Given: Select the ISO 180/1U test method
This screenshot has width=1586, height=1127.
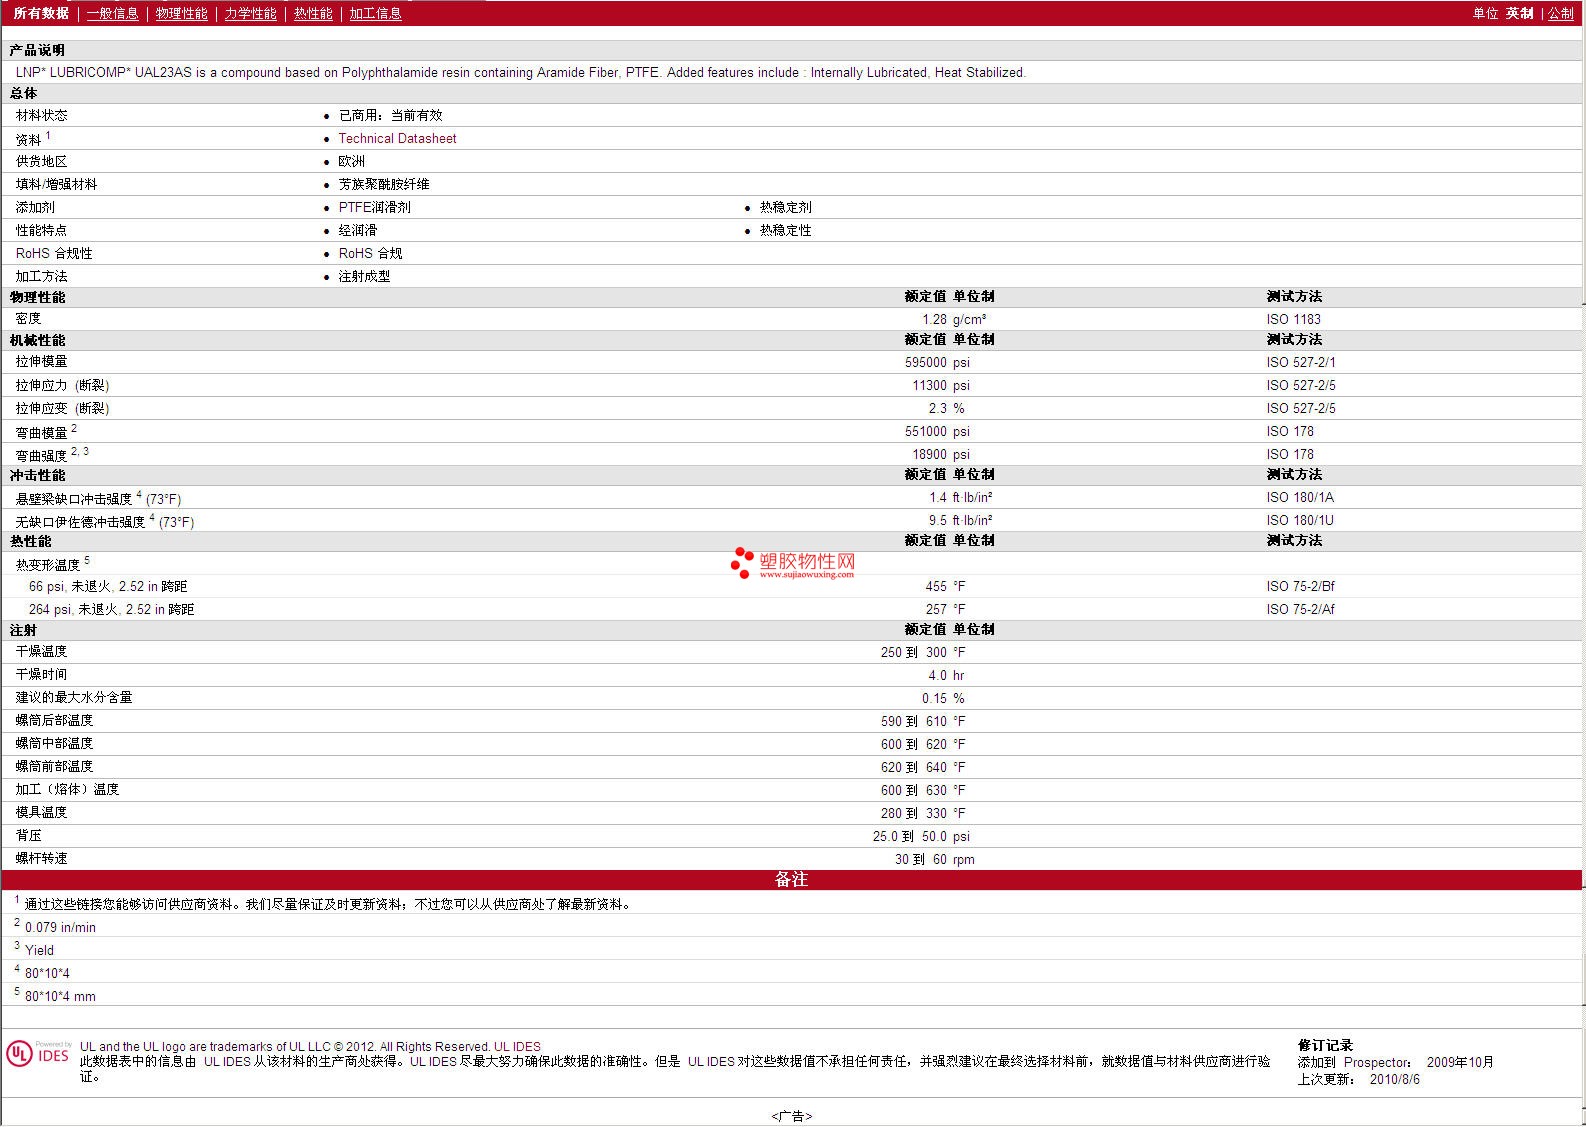Looking at the screenshot, I should pos(1300,520).
